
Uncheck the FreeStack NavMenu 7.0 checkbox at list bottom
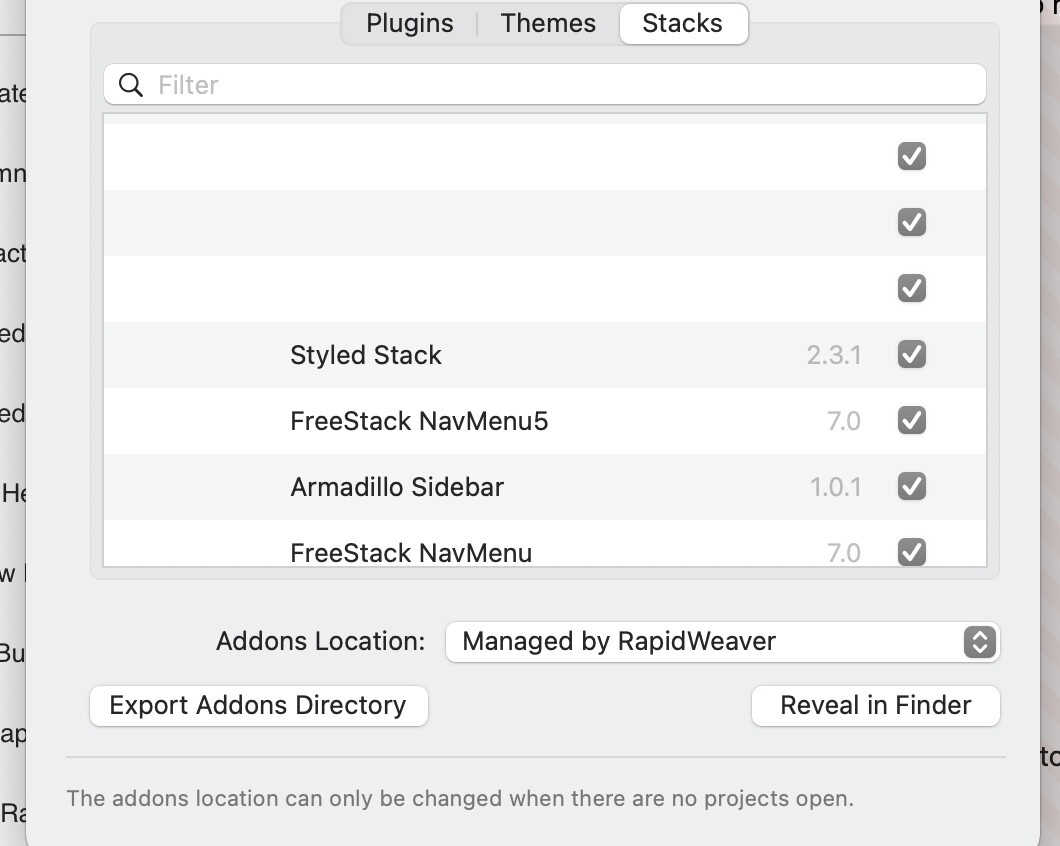911,551
